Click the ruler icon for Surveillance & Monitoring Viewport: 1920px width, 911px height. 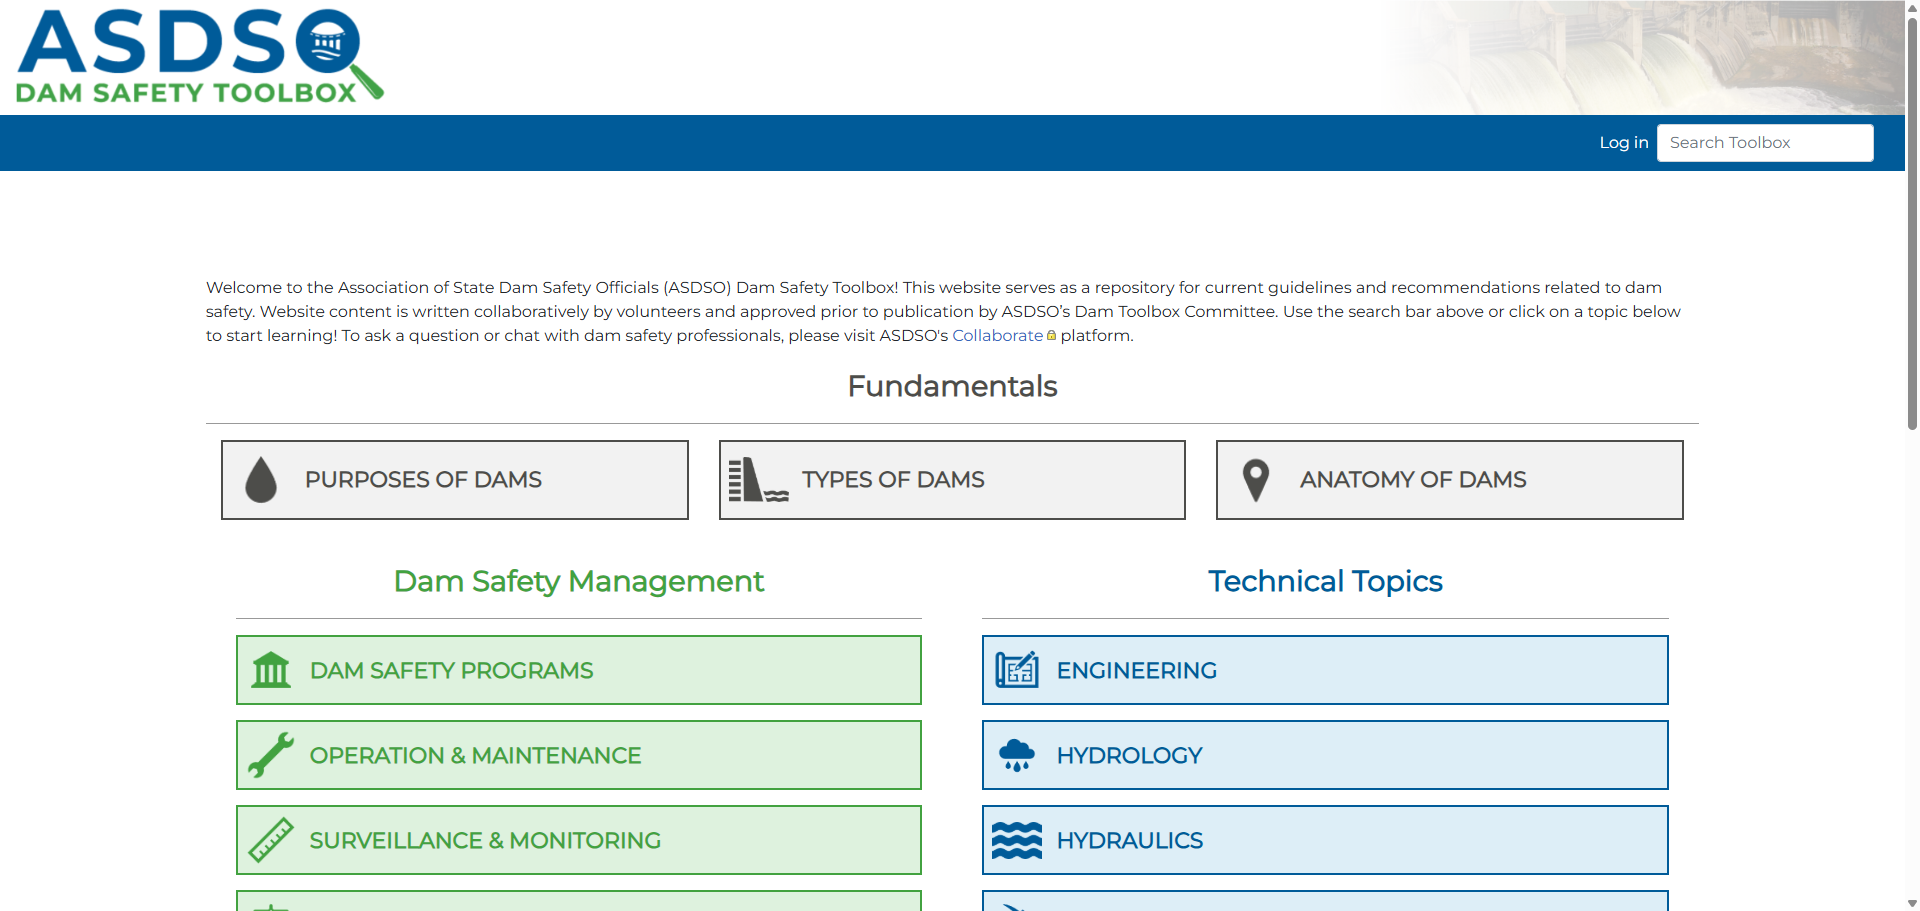(271, 840)
